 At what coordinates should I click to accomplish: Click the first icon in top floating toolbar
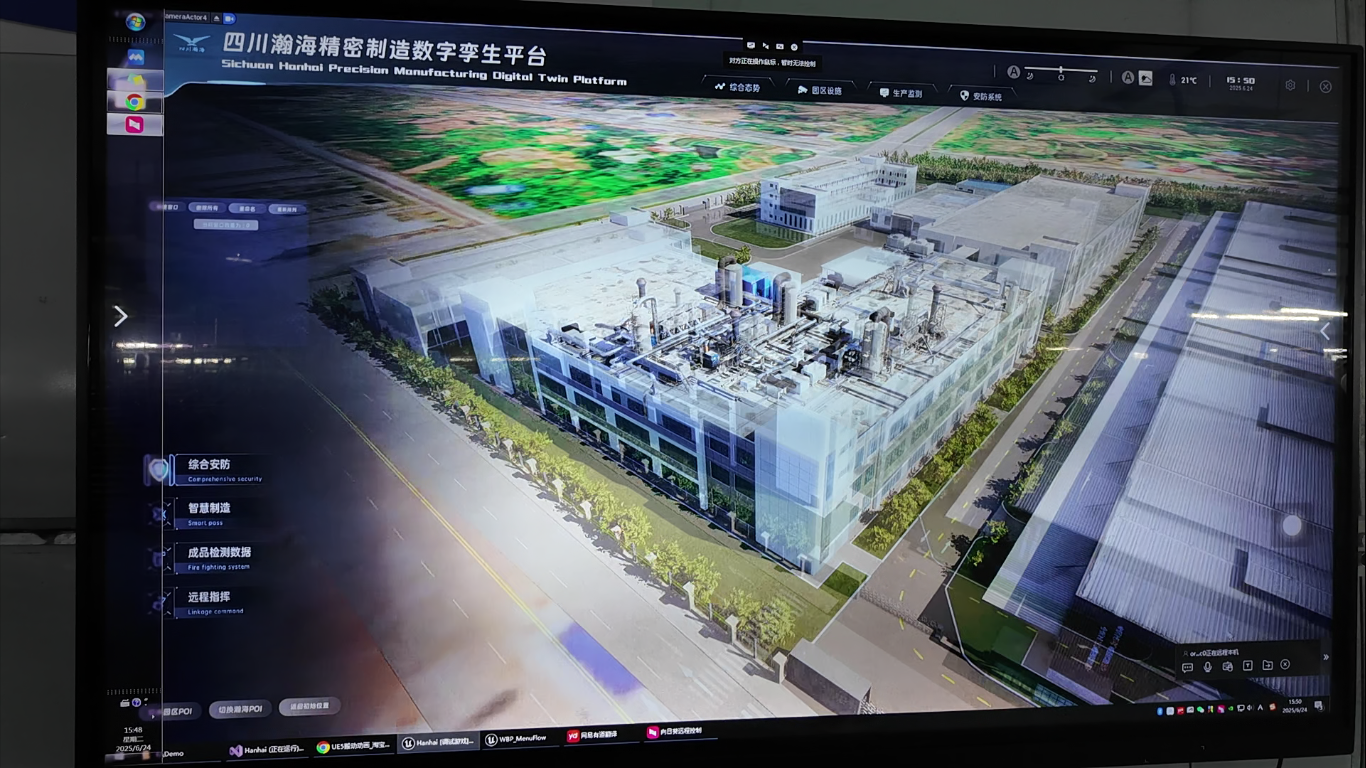(x=750, y=45)
